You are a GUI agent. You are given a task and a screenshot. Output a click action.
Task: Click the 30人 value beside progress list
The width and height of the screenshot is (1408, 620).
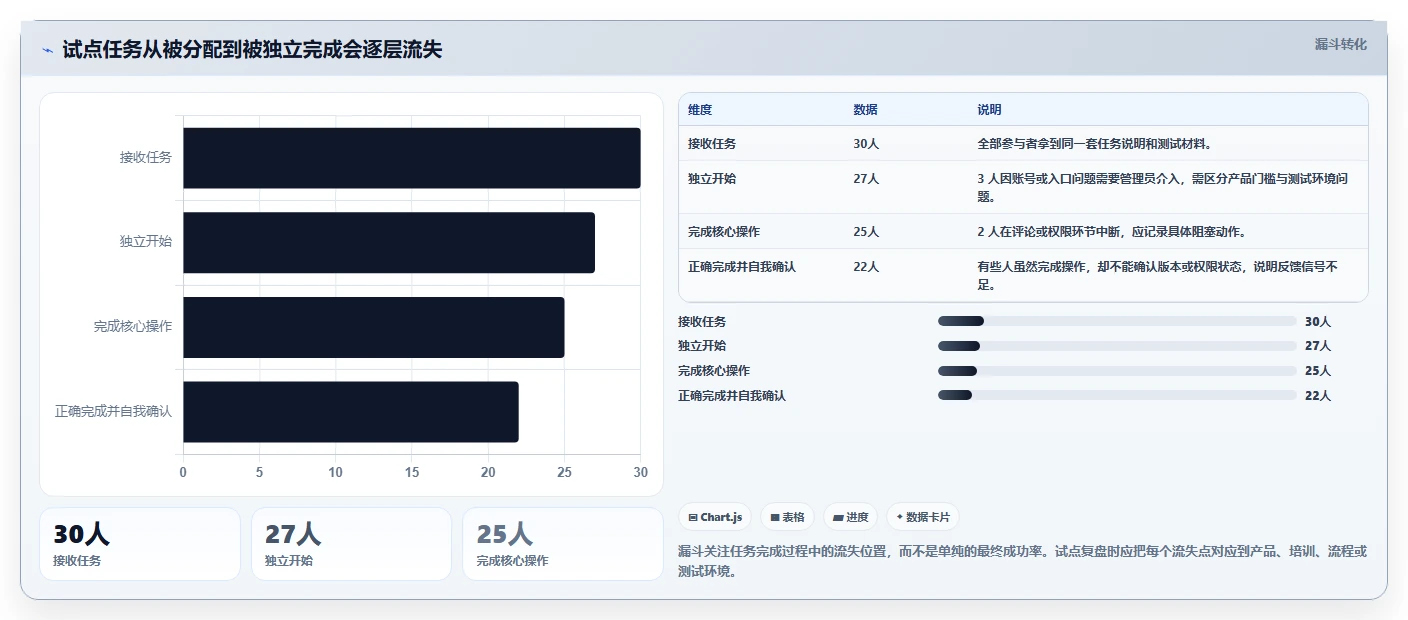[x=1318, y=322]
